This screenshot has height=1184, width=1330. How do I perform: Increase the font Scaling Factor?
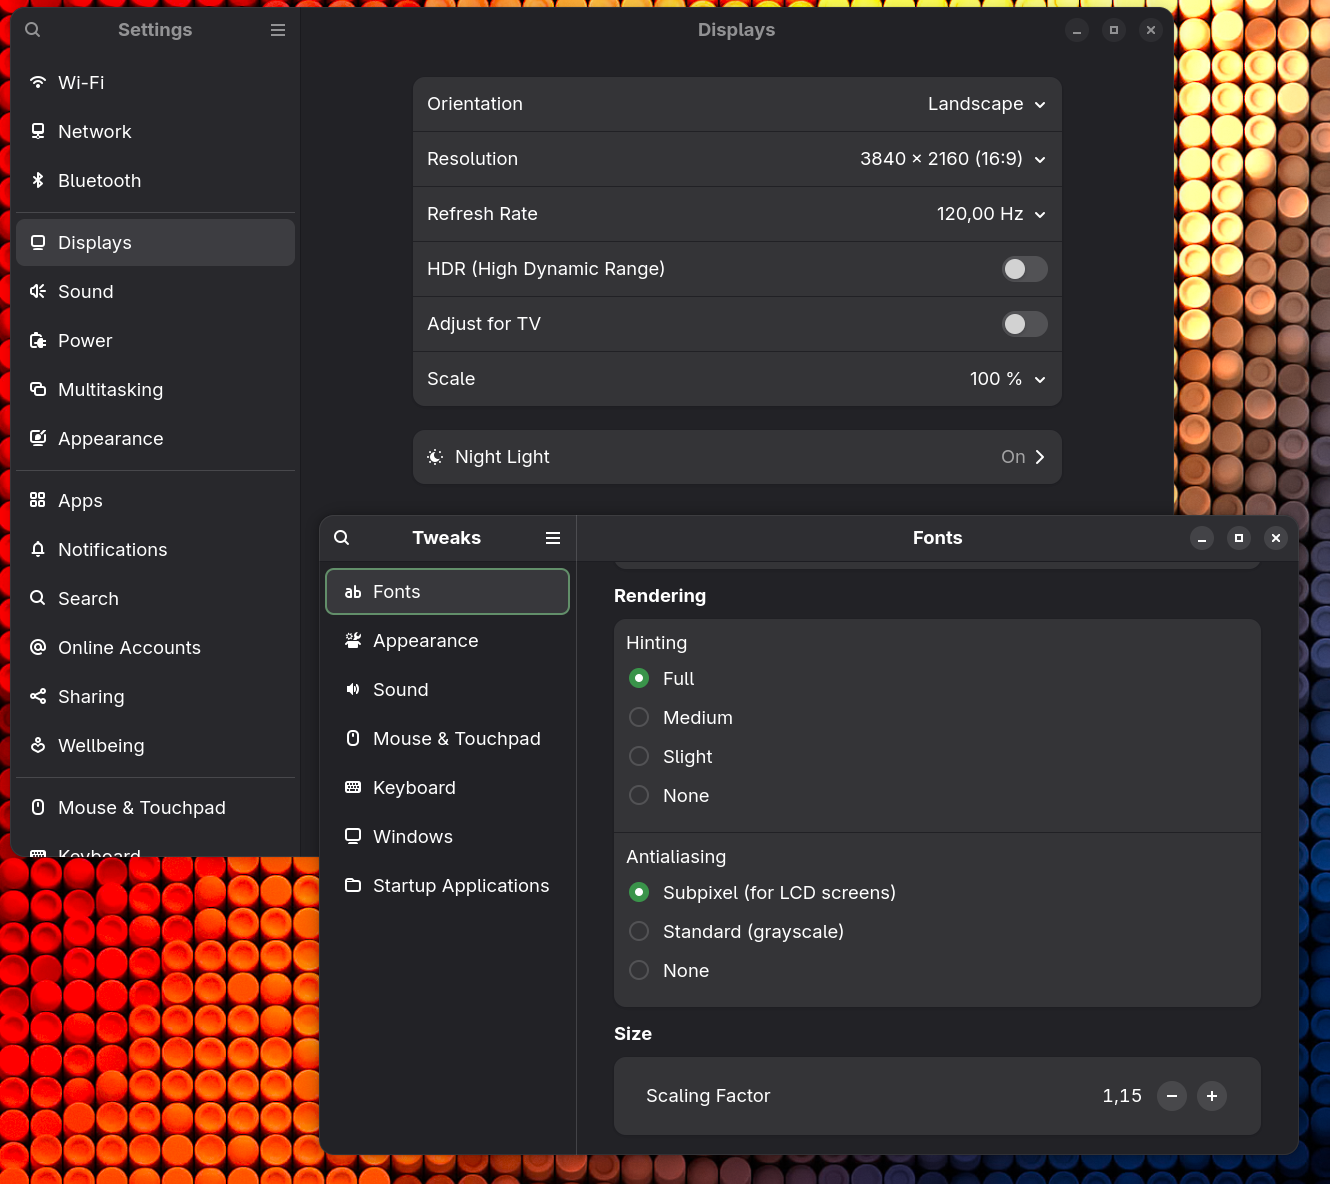pos(1212,1096)
